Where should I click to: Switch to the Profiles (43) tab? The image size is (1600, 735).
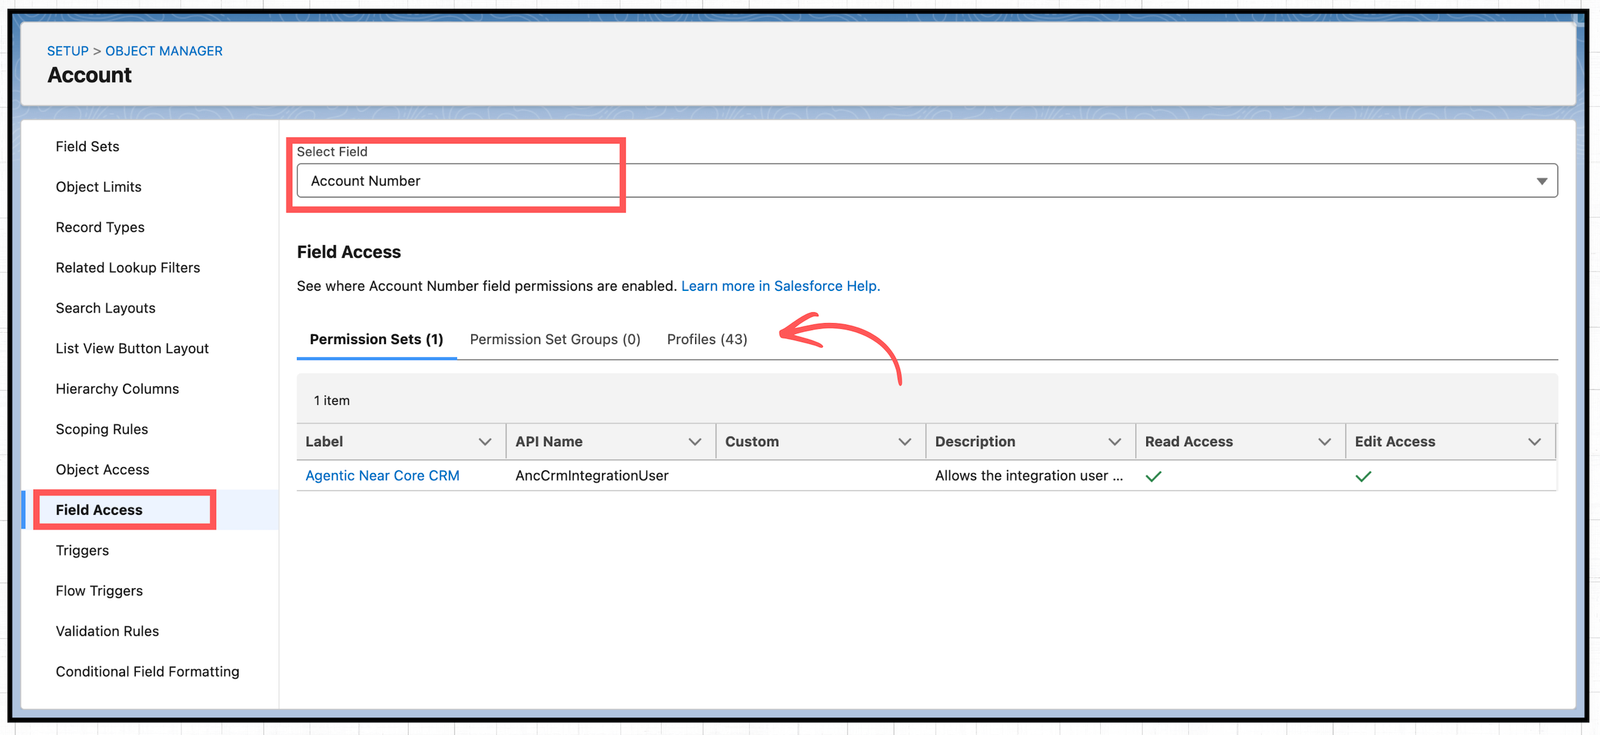(x=707, y=340)
